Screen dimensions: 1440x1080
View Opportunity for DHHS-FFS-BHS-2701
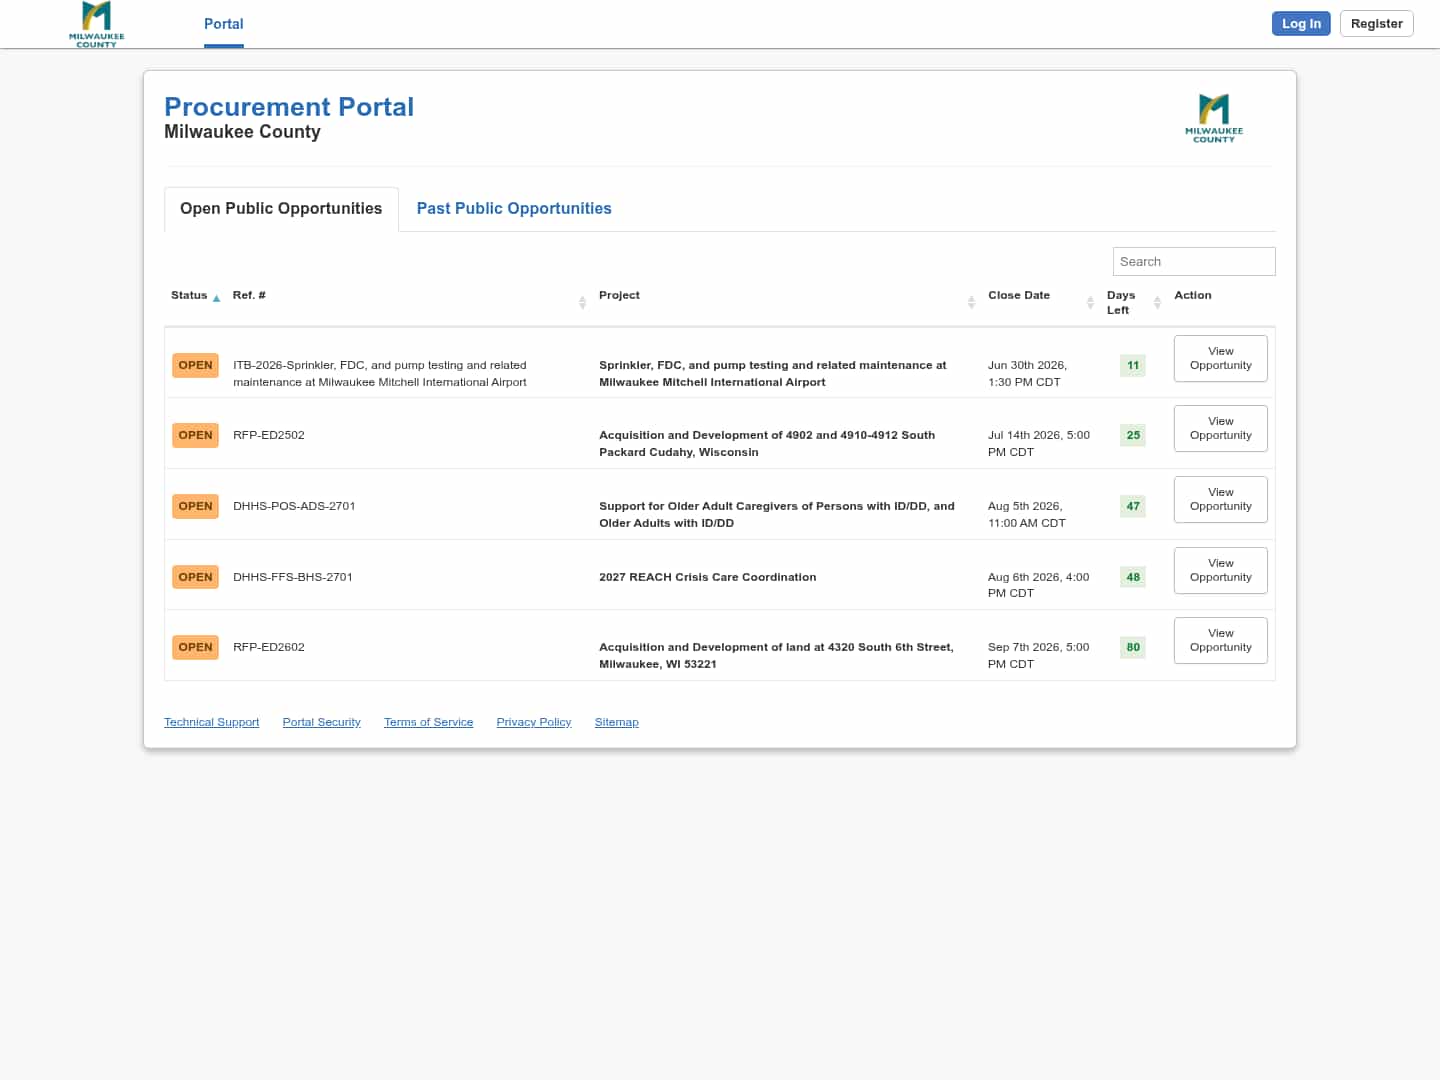1221,570
